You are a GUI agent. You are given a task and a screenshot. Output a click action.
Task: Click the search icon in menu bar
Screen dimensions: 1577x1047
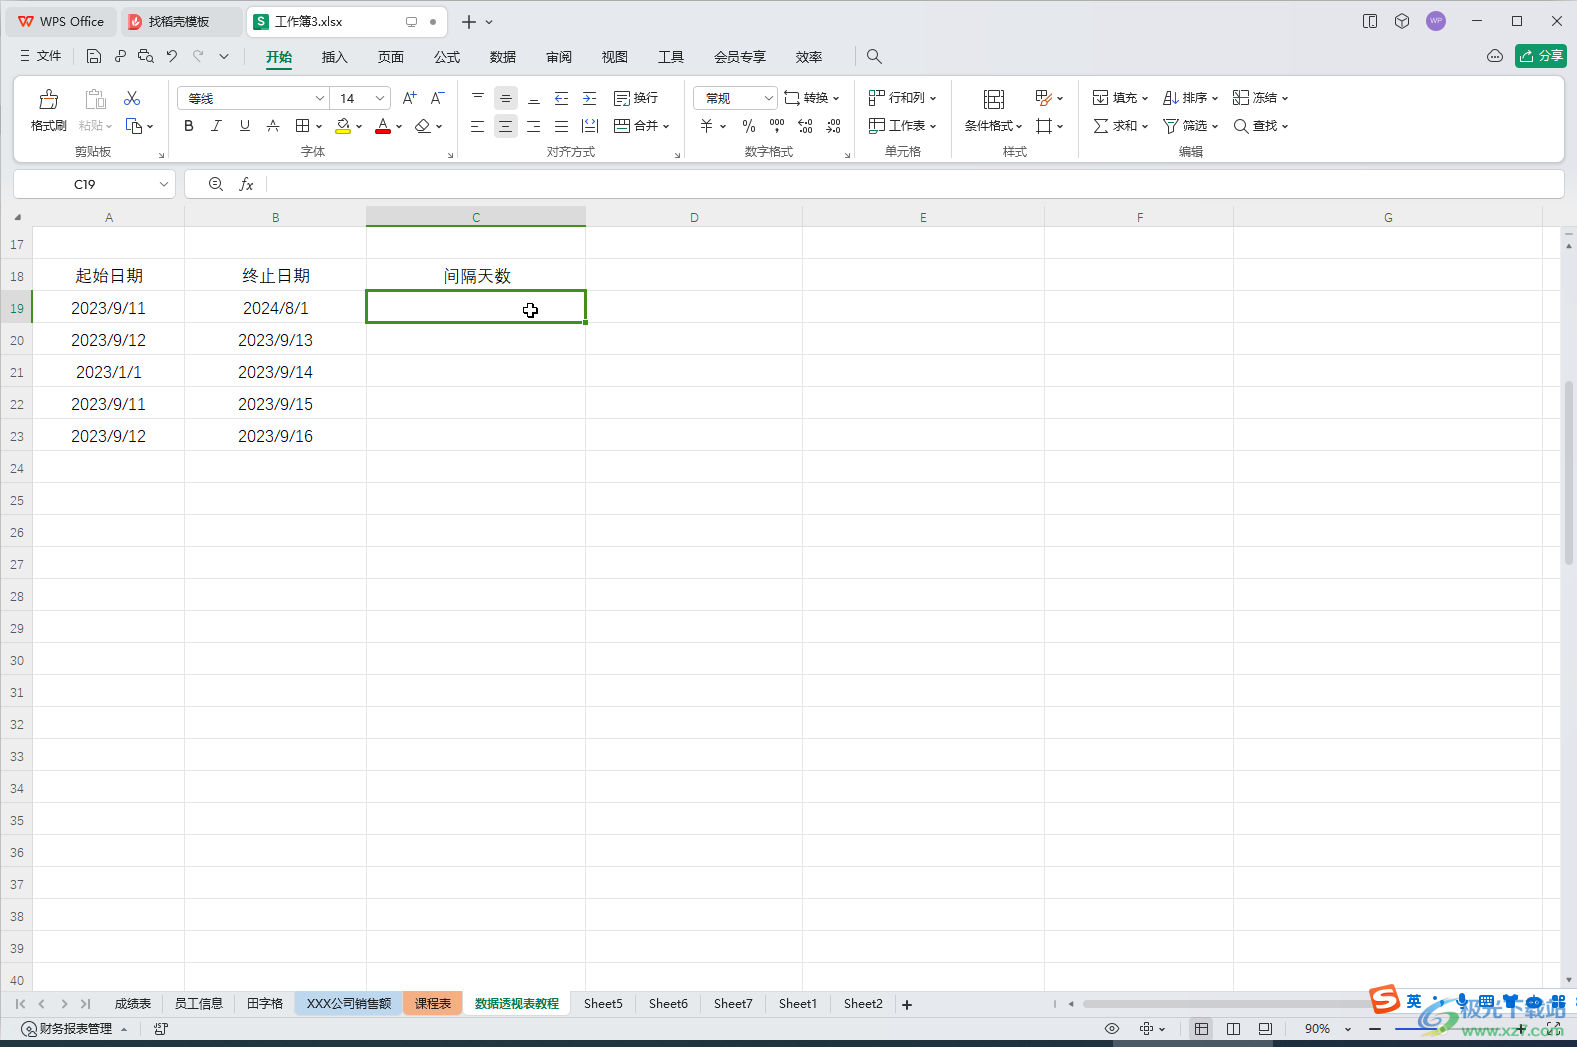pos(874,57)
